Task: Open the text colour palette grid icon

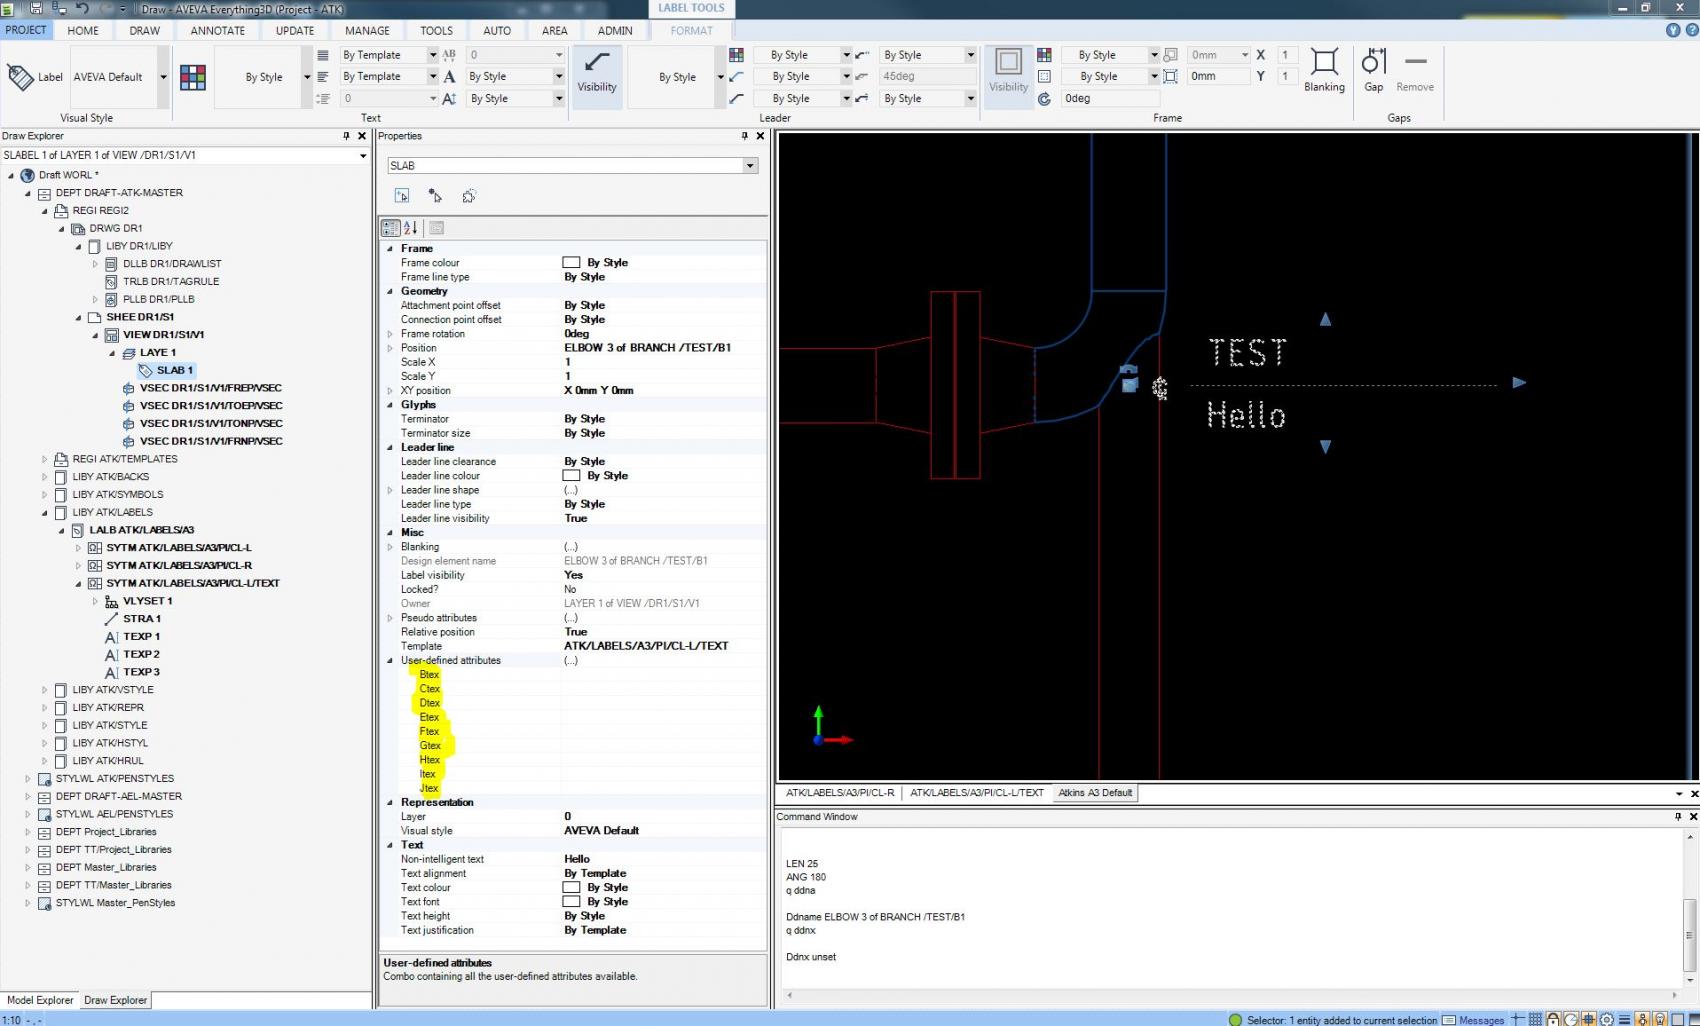Action: pos(193,77)
